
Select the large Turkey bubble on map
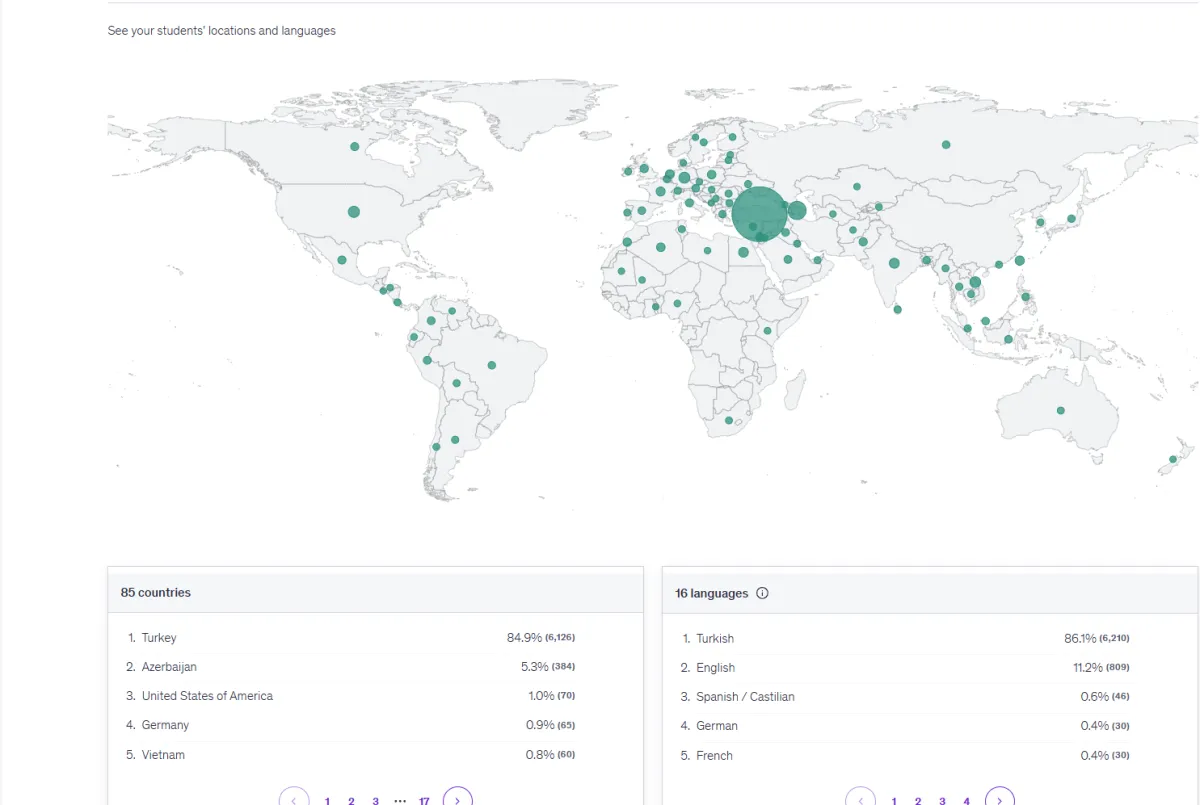coord(760,214)
